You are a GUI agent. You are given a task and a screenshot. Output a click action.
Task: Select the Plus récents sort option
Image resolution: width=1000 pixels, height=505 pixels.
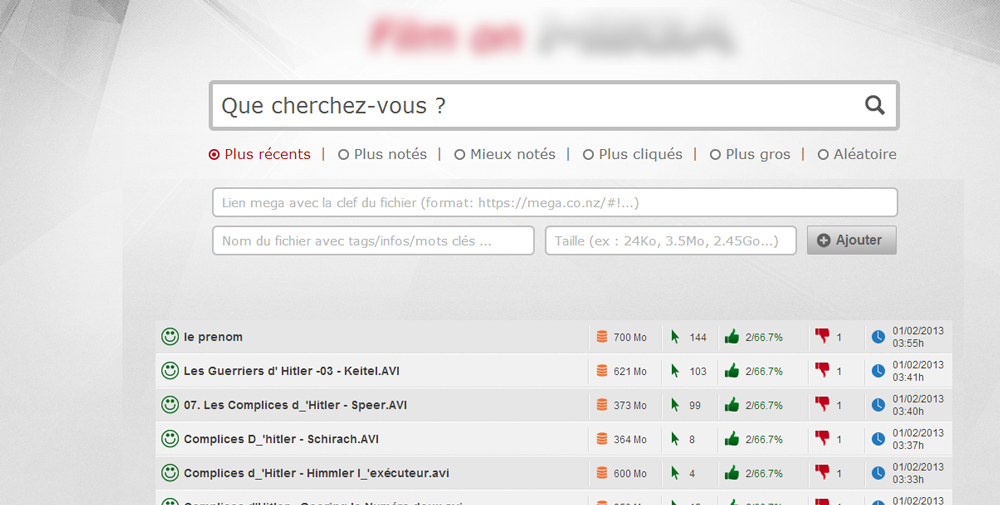[x=214, y=155]
